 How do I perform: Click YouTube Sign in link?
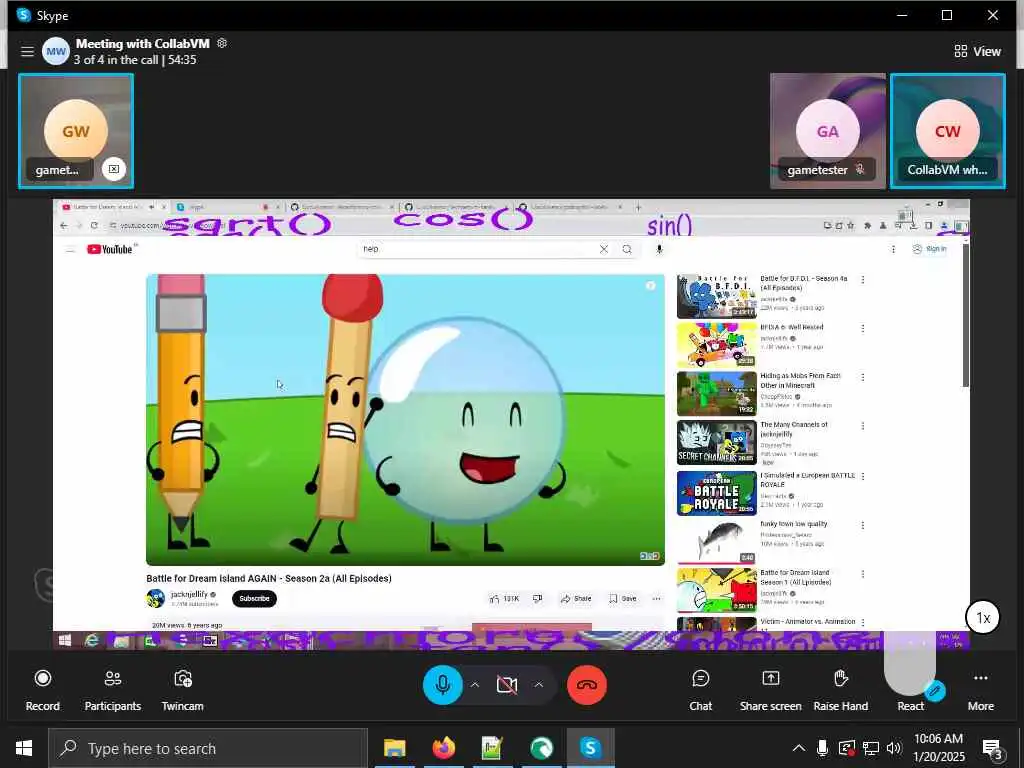coord(929,249)
